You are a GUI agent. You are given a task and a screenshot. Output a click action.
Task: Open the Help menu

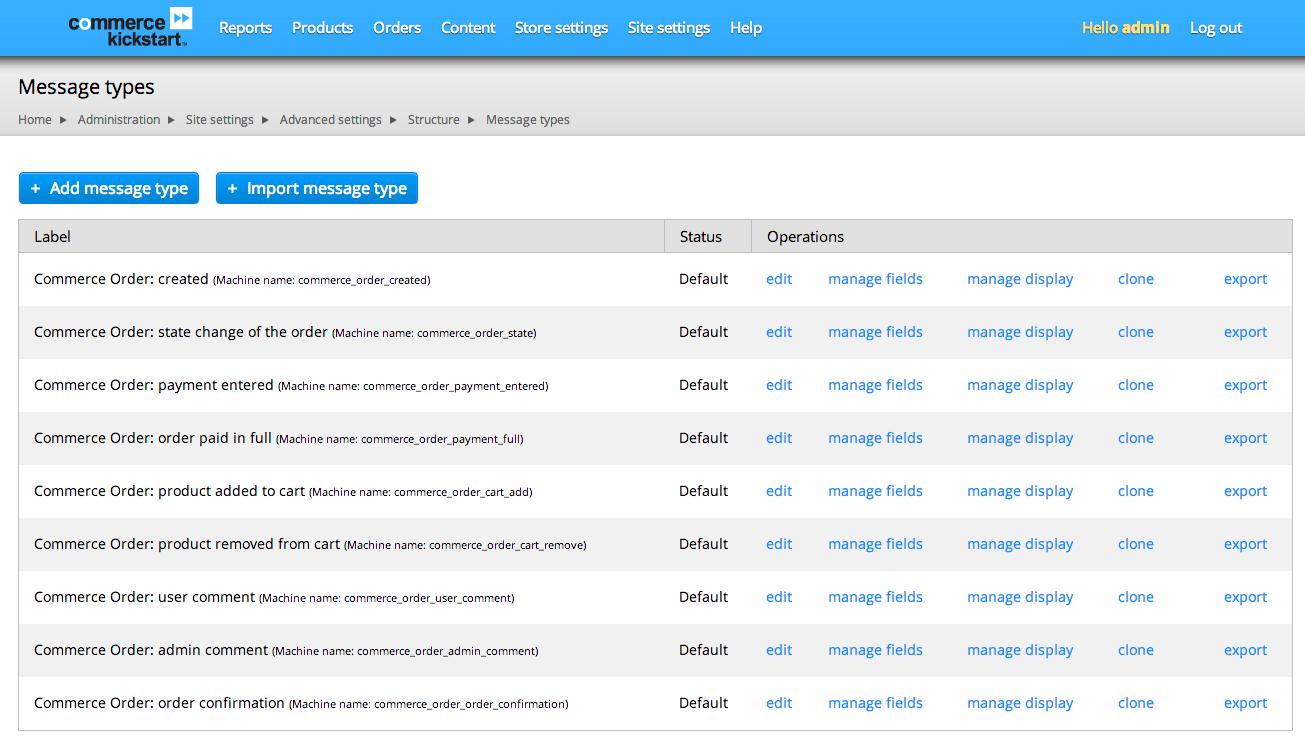746,28
